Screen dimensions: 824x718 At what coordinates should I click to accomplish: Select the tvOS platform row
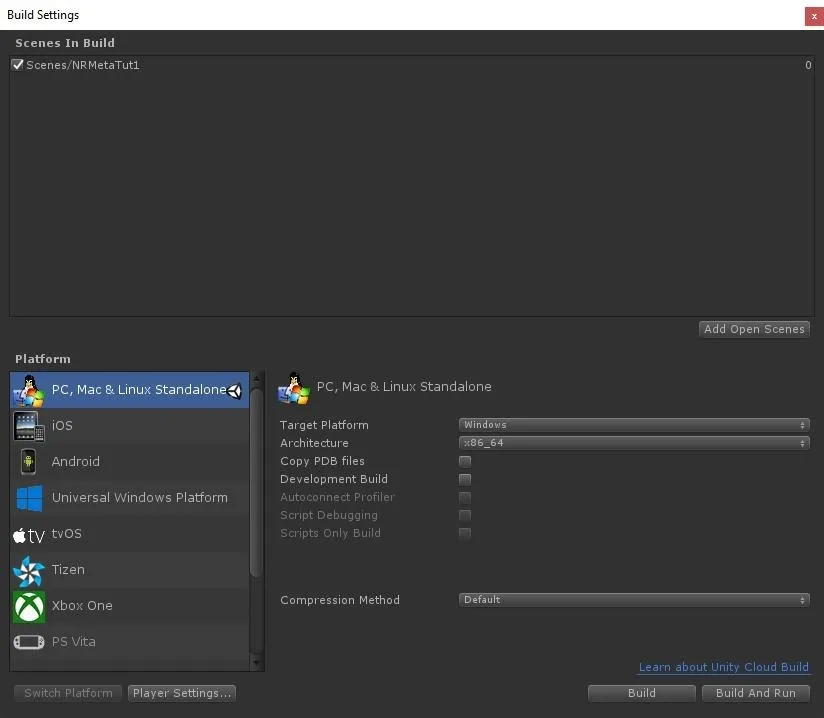[x=129, y=534]
